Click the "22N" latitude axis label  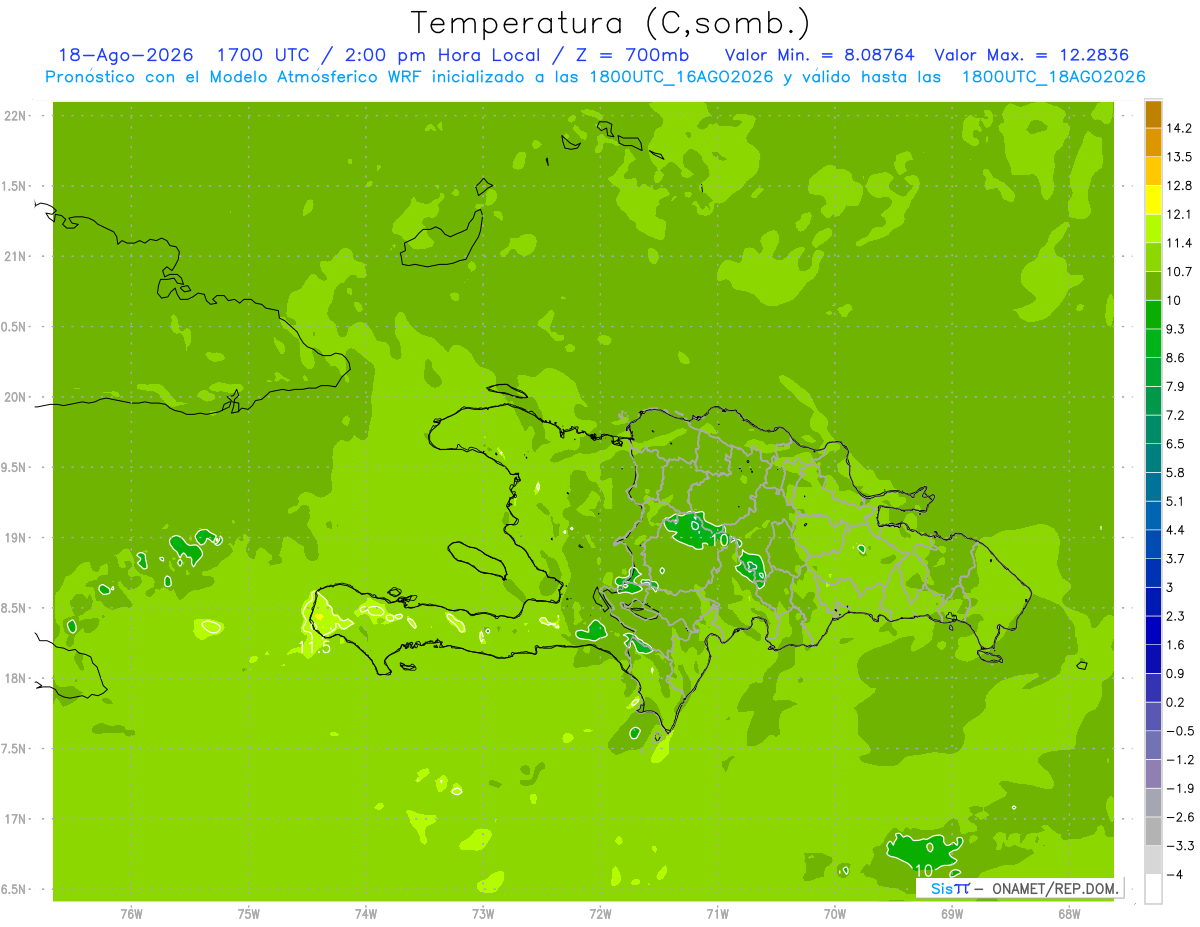point(15,116)
